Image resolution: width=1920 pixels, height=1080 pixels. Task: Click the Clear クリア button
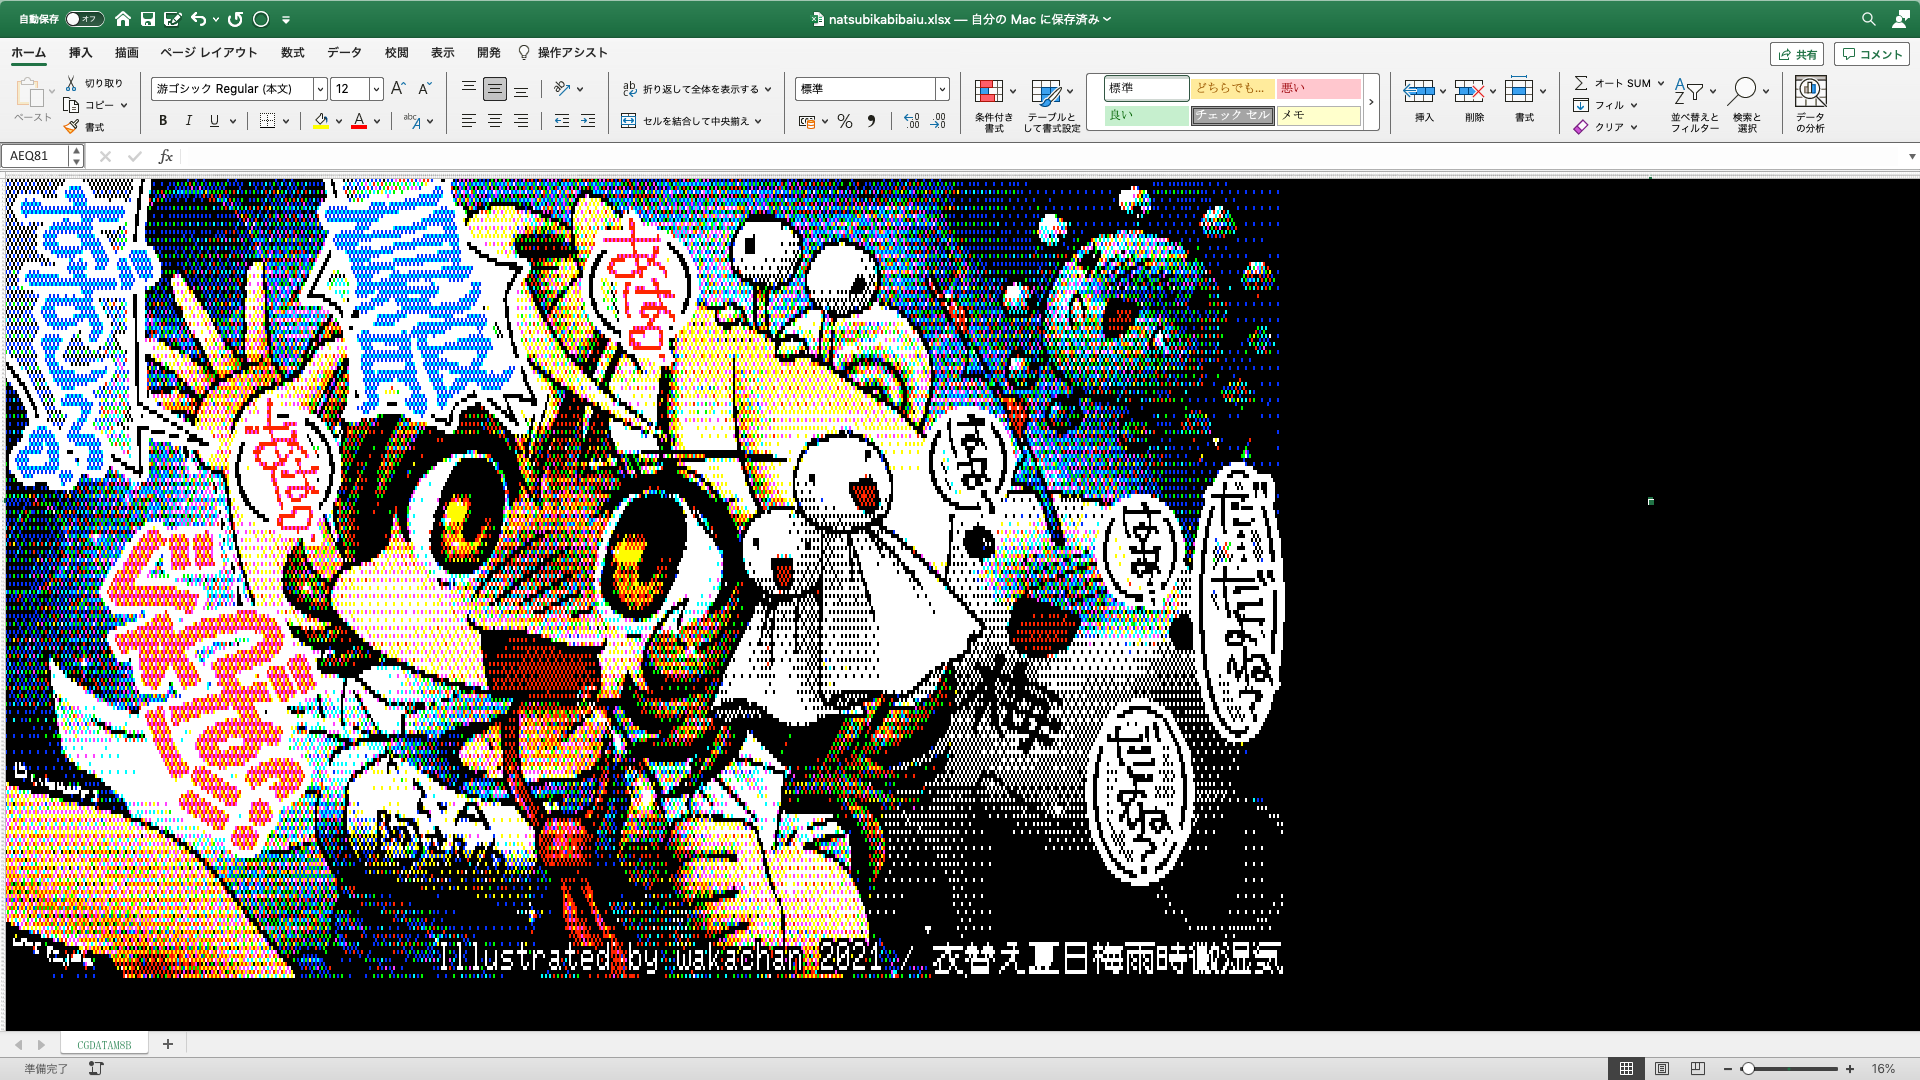point(1599,127)
